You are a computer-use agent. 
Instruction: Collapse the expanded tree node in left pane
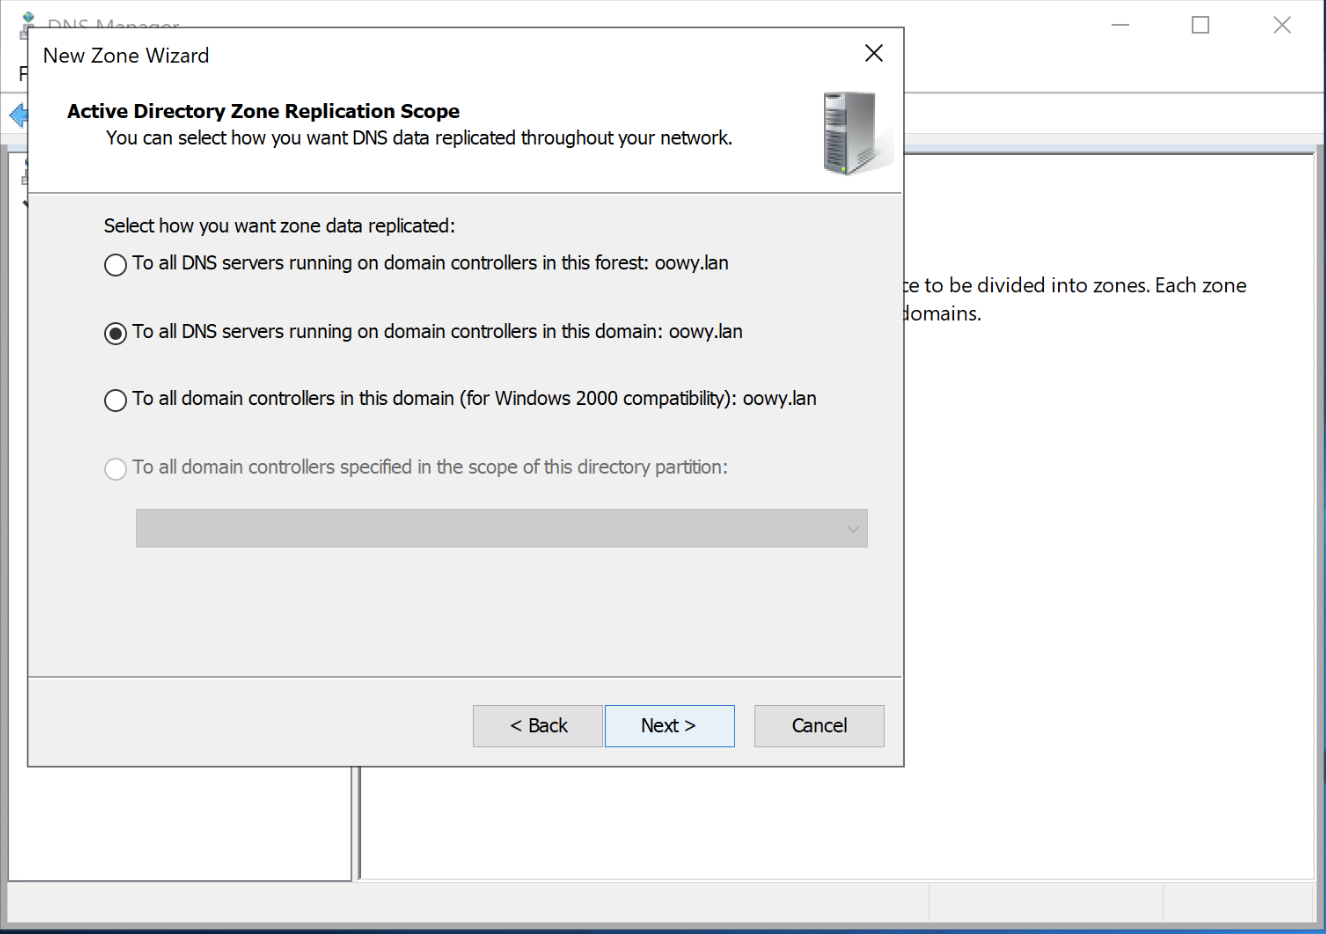point(24,203)
